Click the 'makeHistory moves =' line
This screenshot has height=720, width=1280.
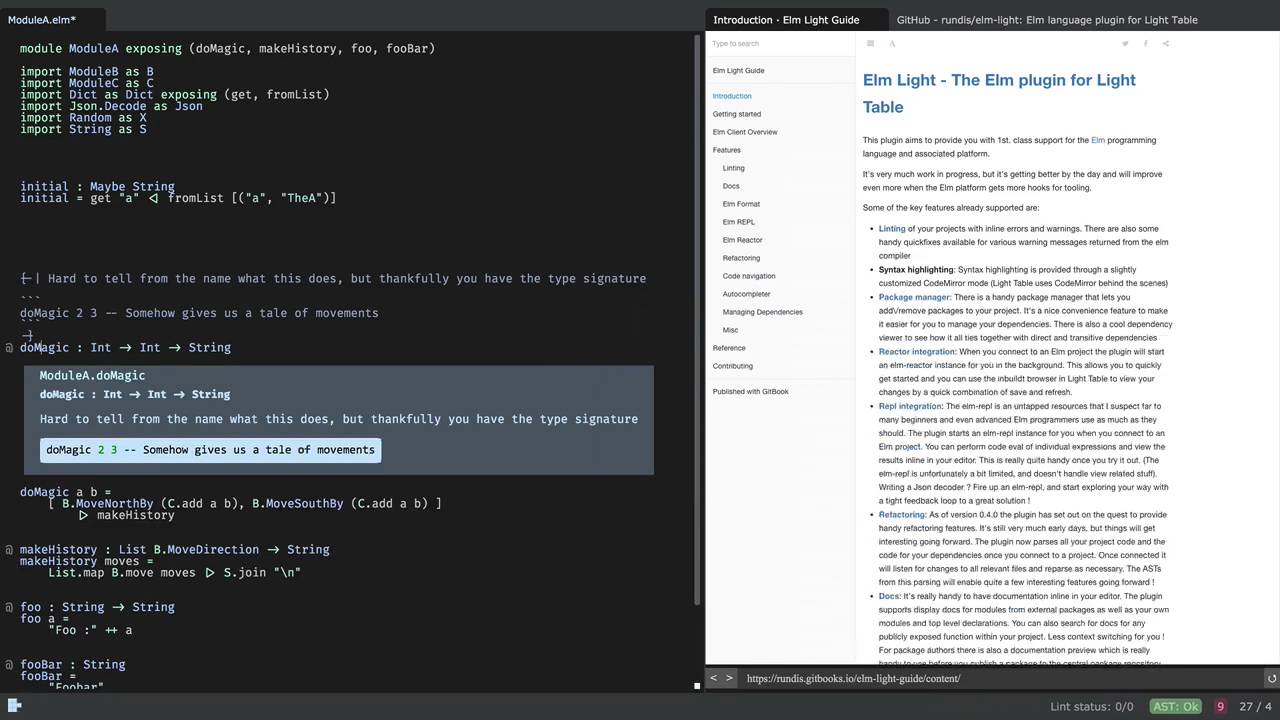point(87,561)
